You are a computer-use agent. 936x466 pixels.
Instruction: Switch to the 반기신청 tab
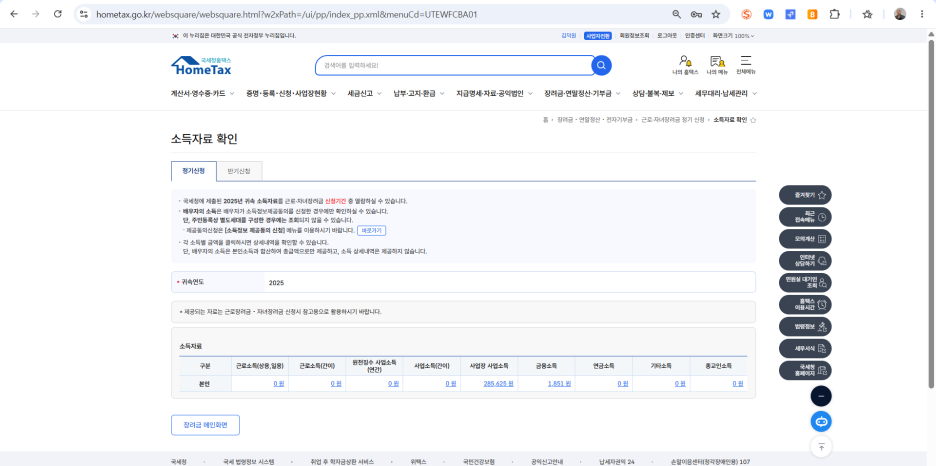pyautogui.click(x=239, y=171)
